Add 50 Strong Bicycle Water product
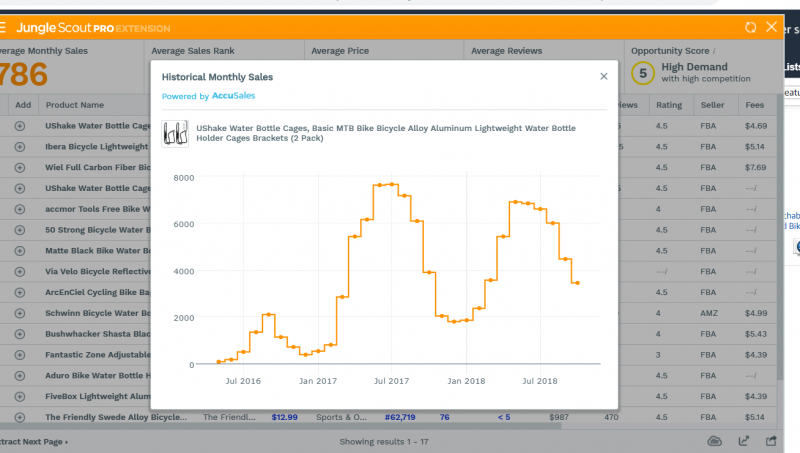 [x=20, y=230]
